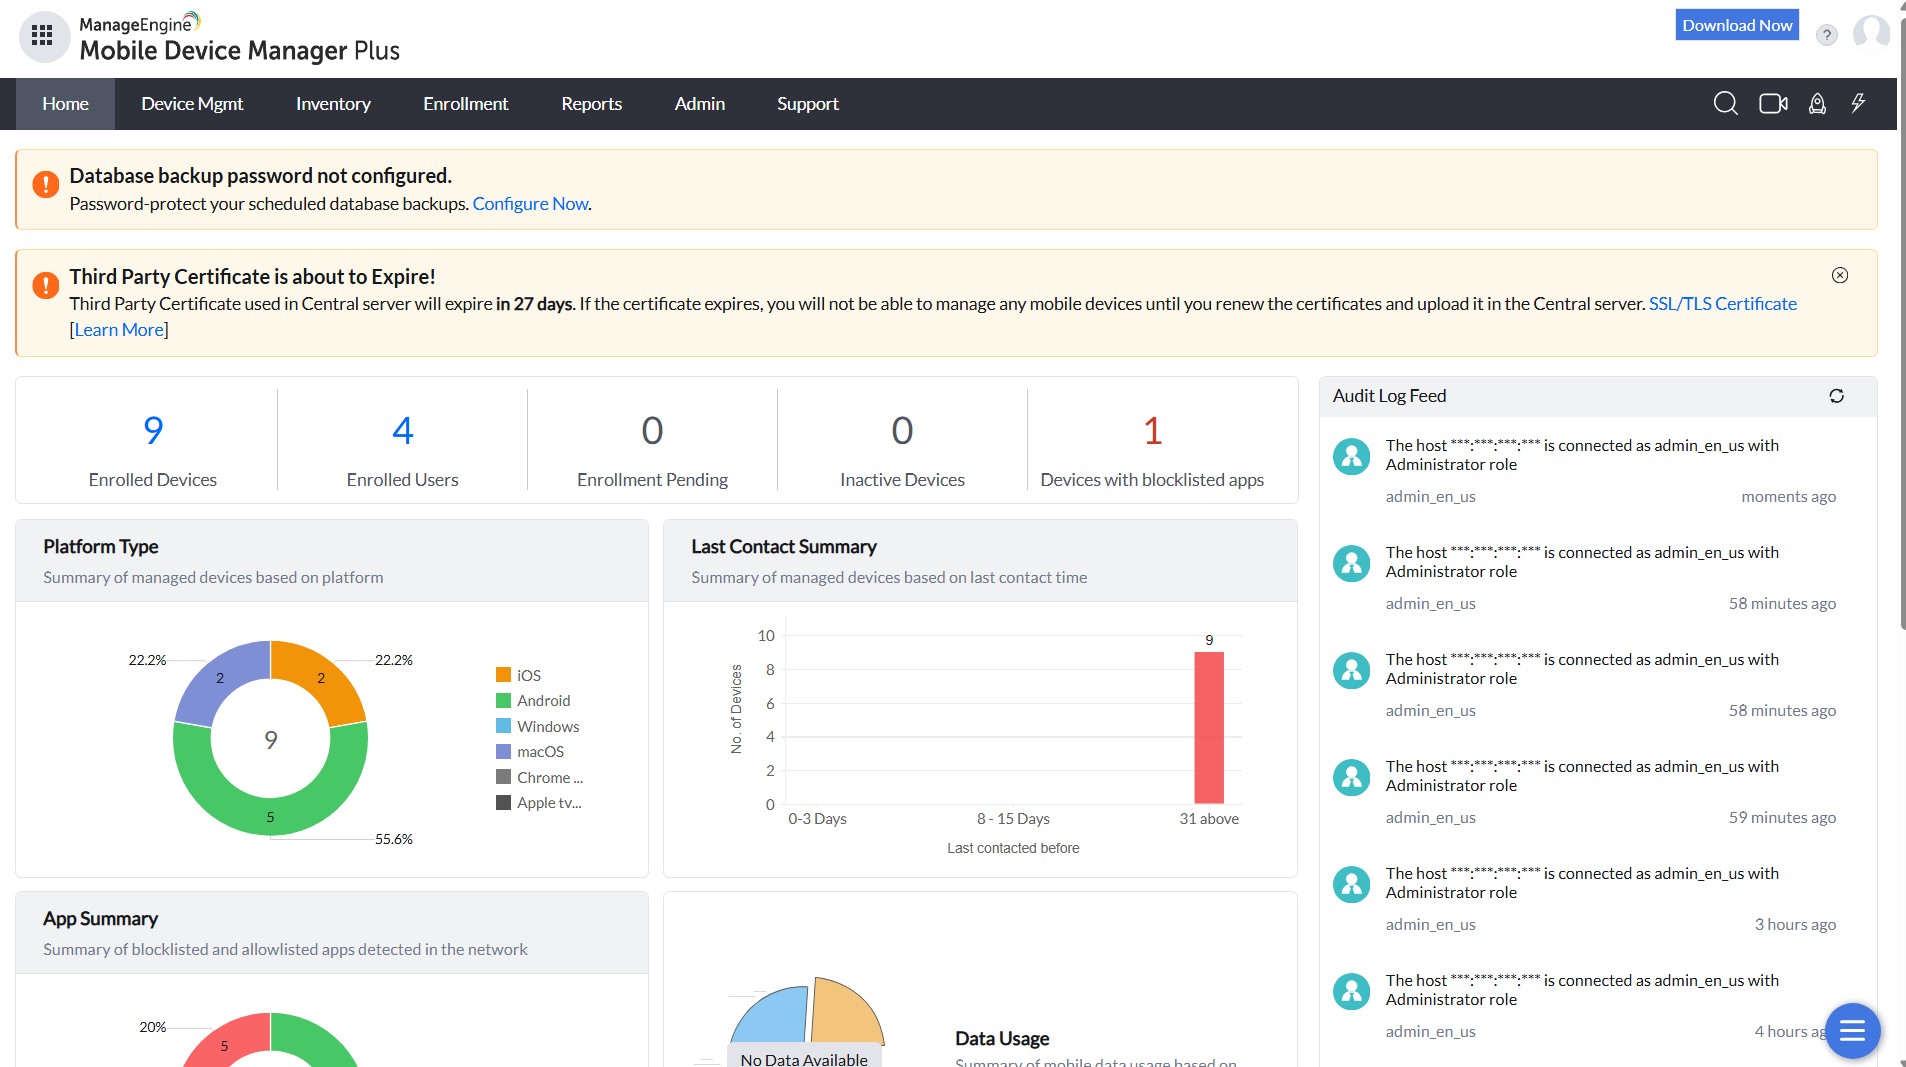
Task: Click the '0-3 Days' axis label
Action: pos(817,818)
